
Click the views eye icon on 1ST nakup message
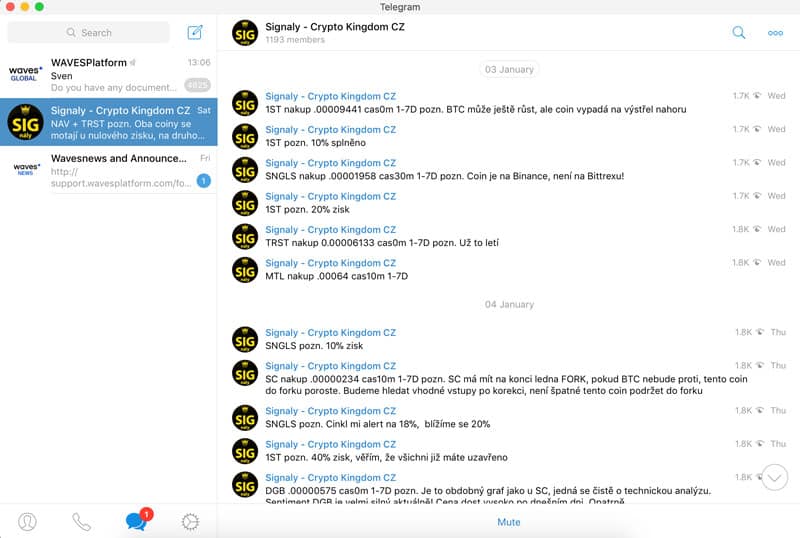point(757,95)
